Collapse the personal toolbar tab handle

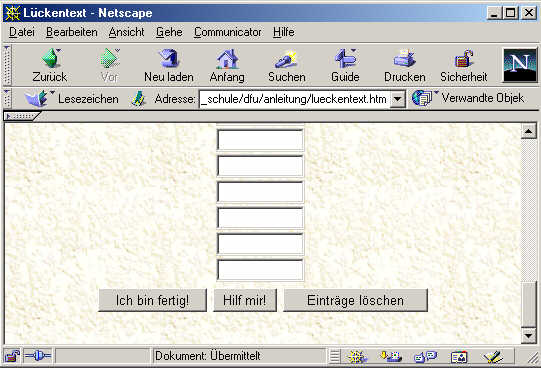tap(21, 116)
